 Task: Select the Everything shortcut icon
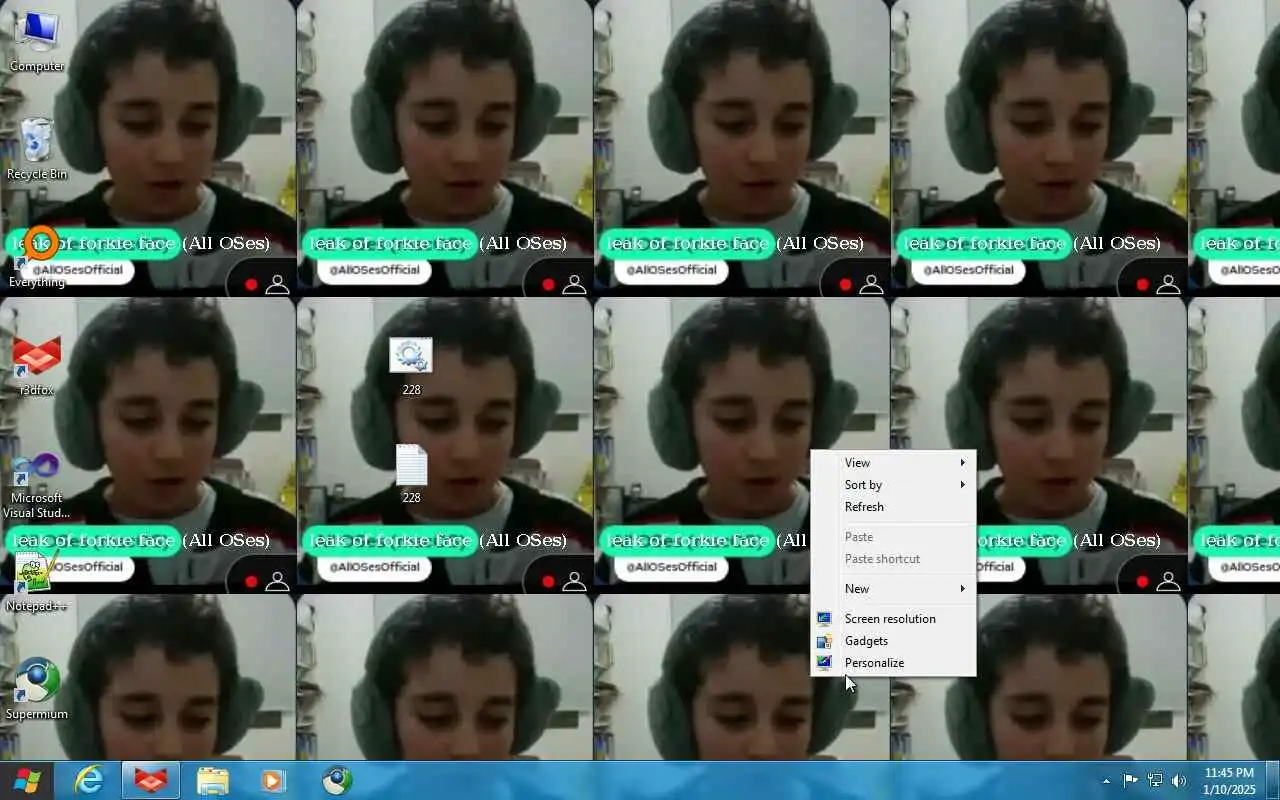(37, 257)
